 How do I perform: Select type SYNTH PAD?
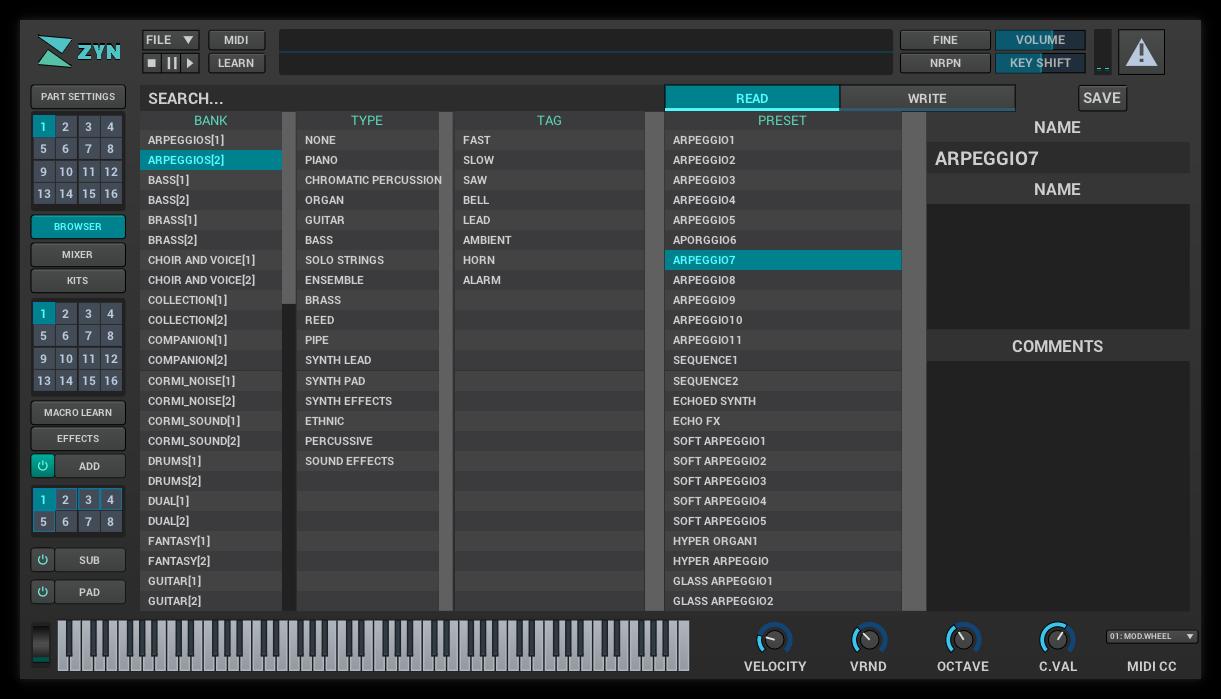[x=368, y=381]
